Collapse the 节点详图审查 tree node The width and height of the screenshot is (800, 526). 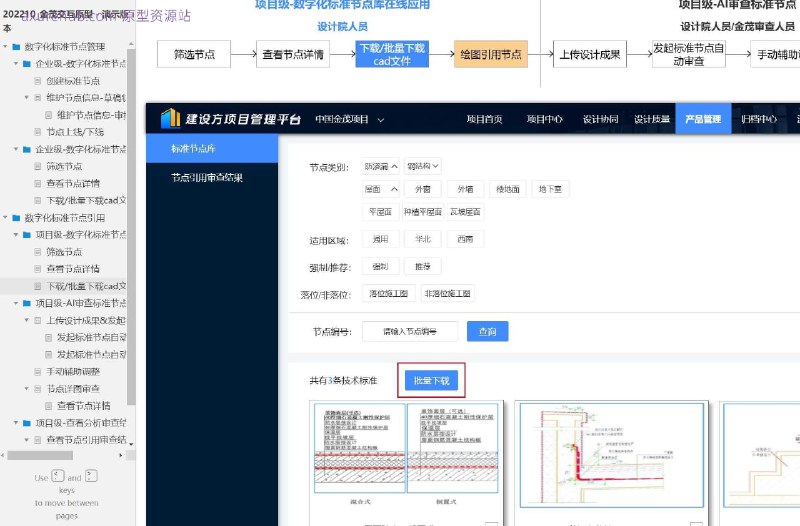pyautogui.click(x=27, y=389)
